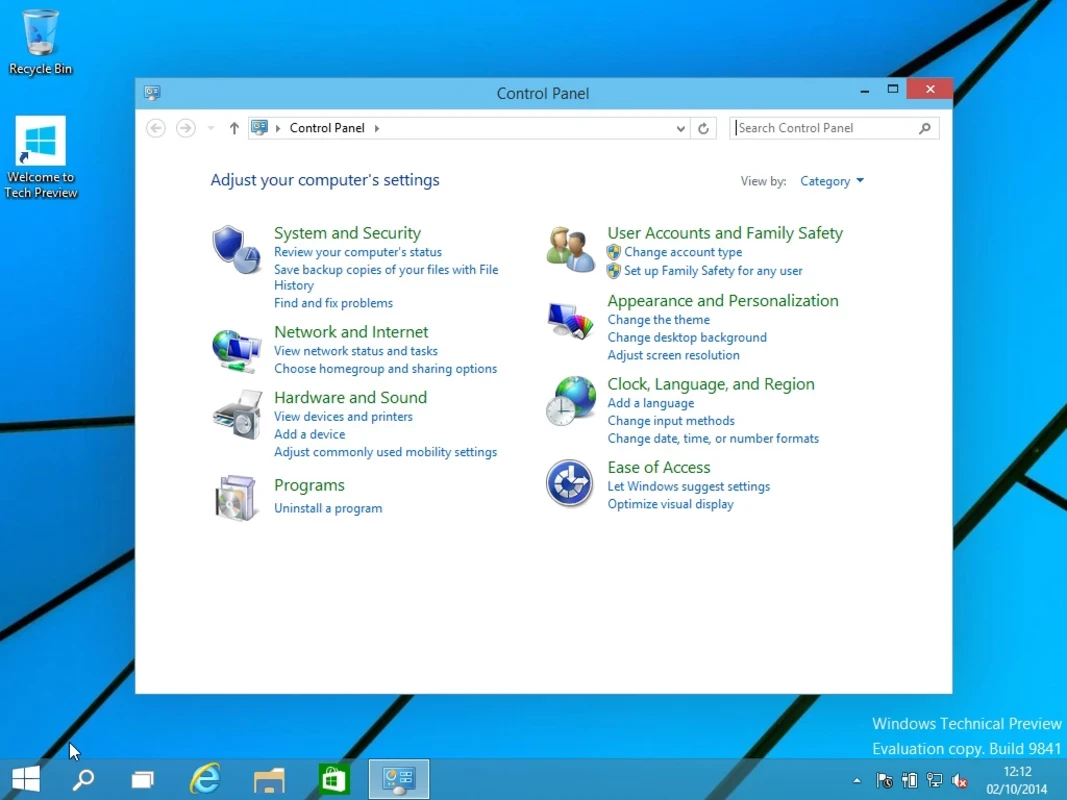Open the Start menu from taskbar
Image resolution: width=1067 pixels, height=800 pixels.
point(26,779)
